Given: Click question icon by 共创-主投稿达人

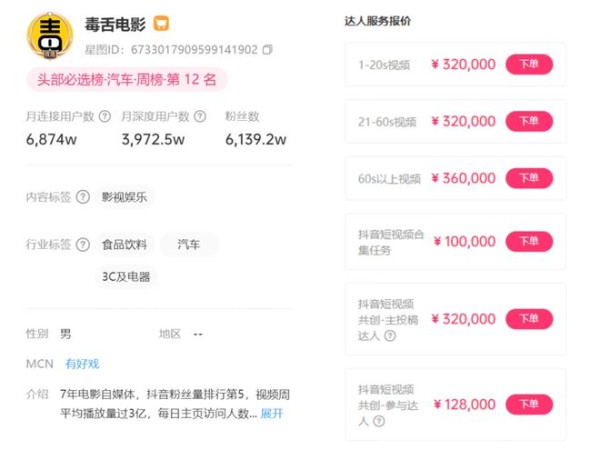Looking at the screenshot, I should (390, 336).
